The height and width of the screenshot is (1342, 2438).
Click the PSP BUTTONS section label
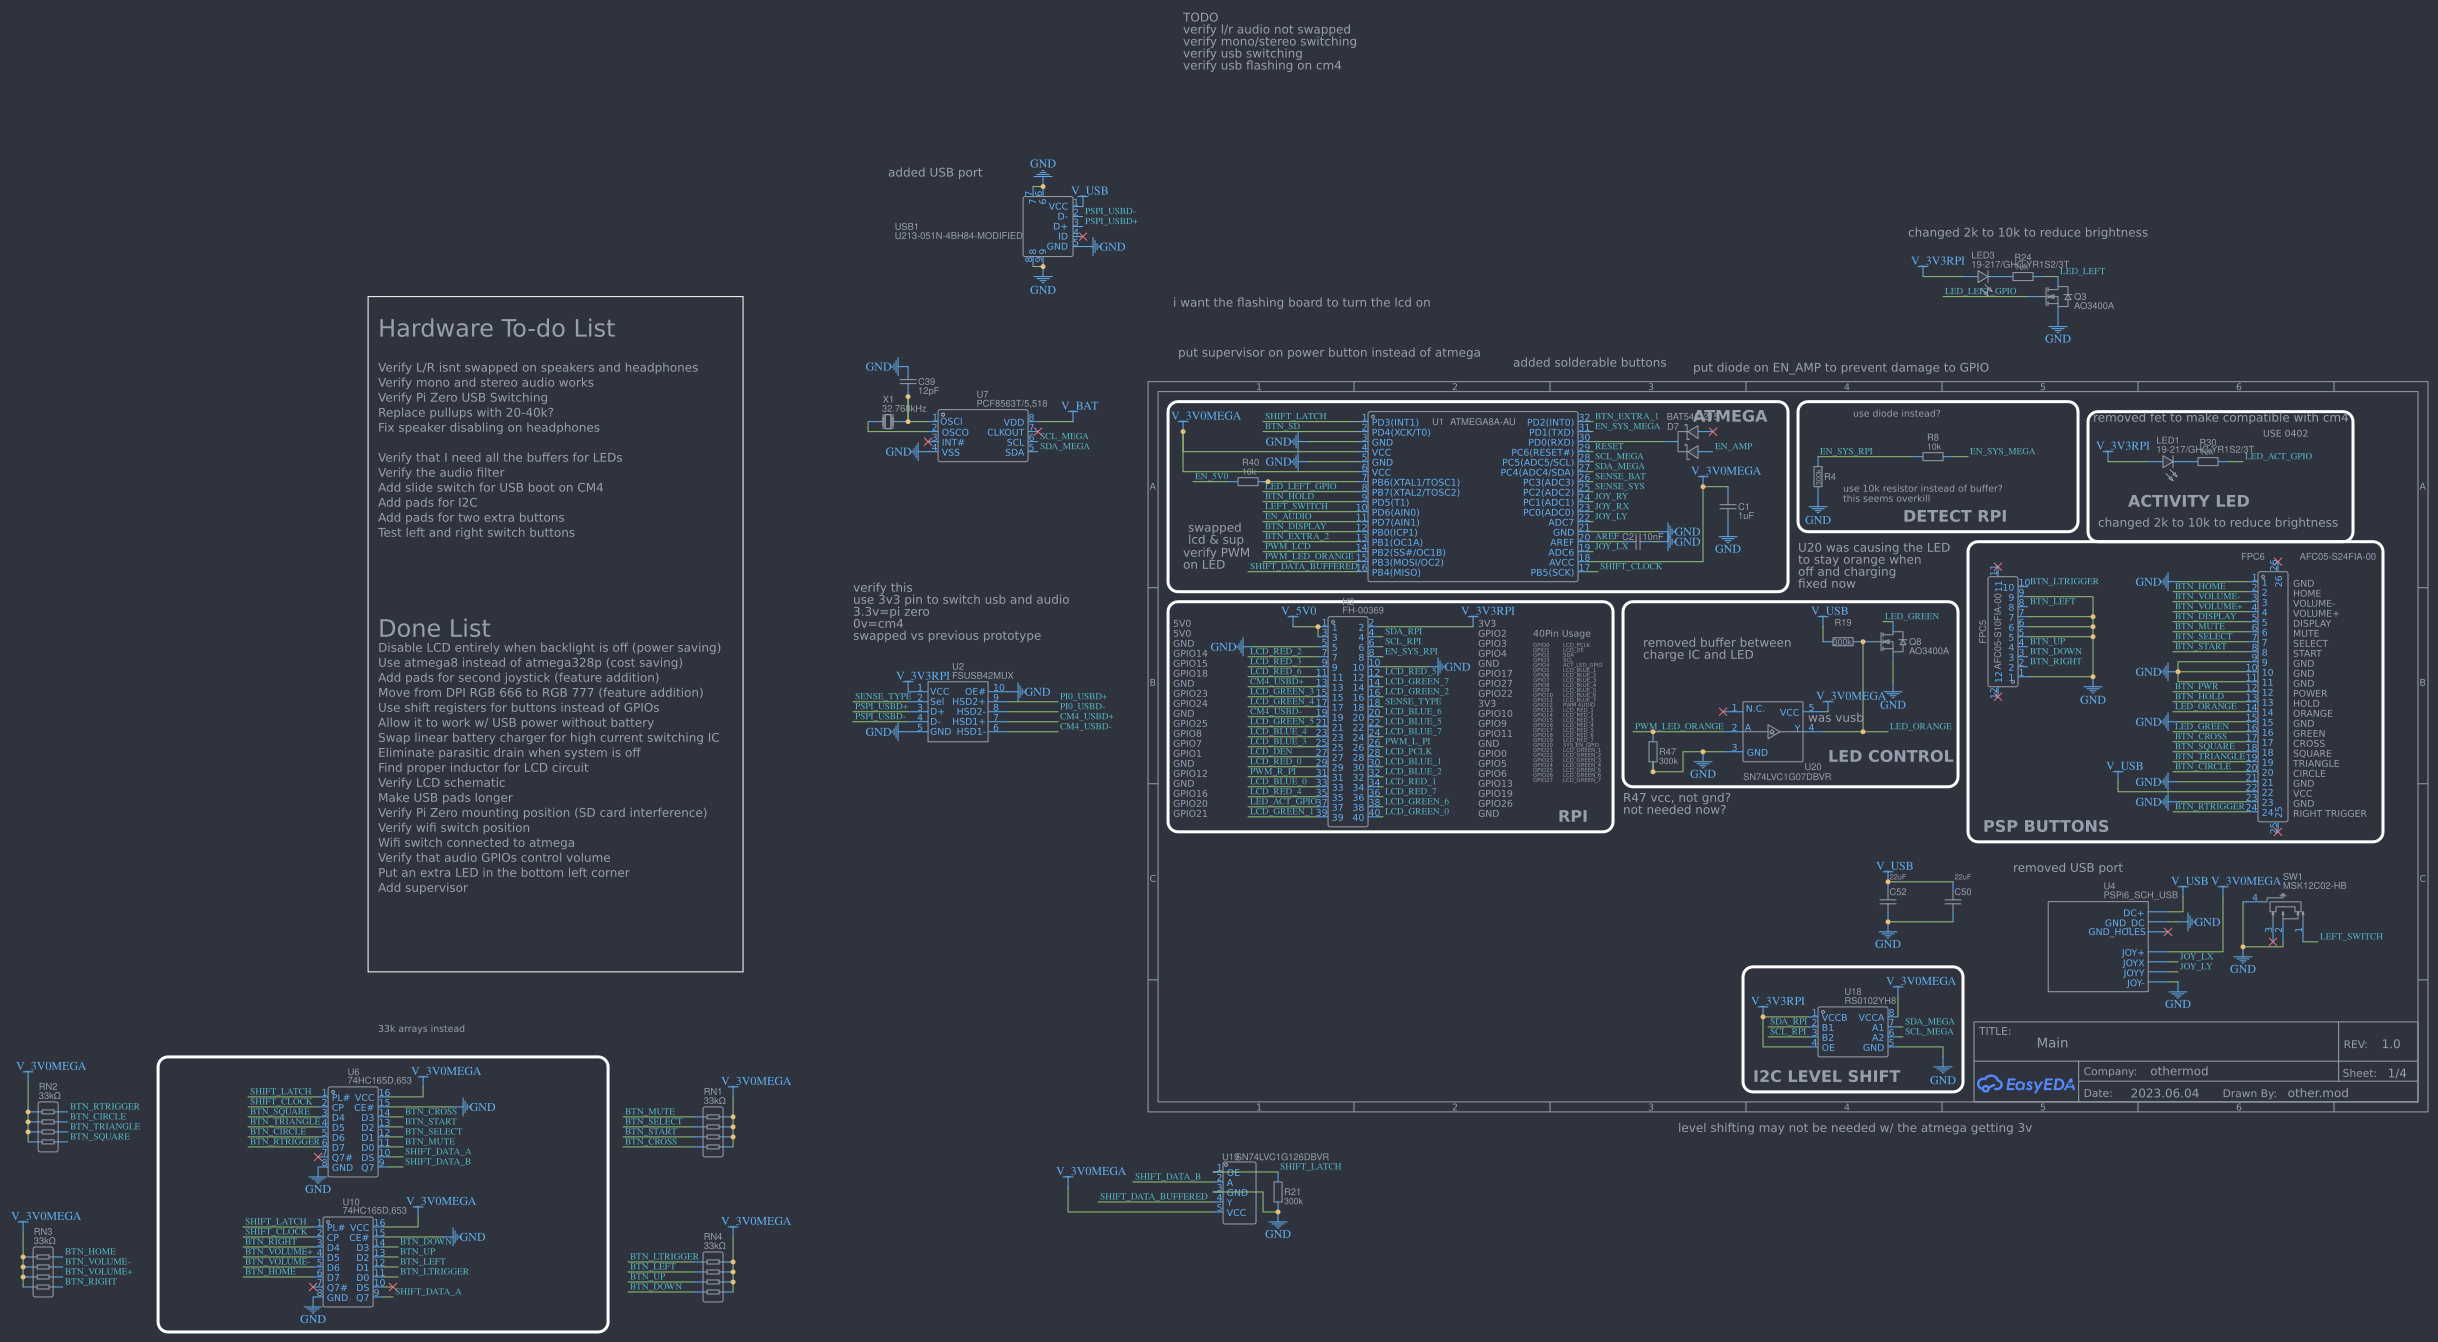[x=2045, y=826]
